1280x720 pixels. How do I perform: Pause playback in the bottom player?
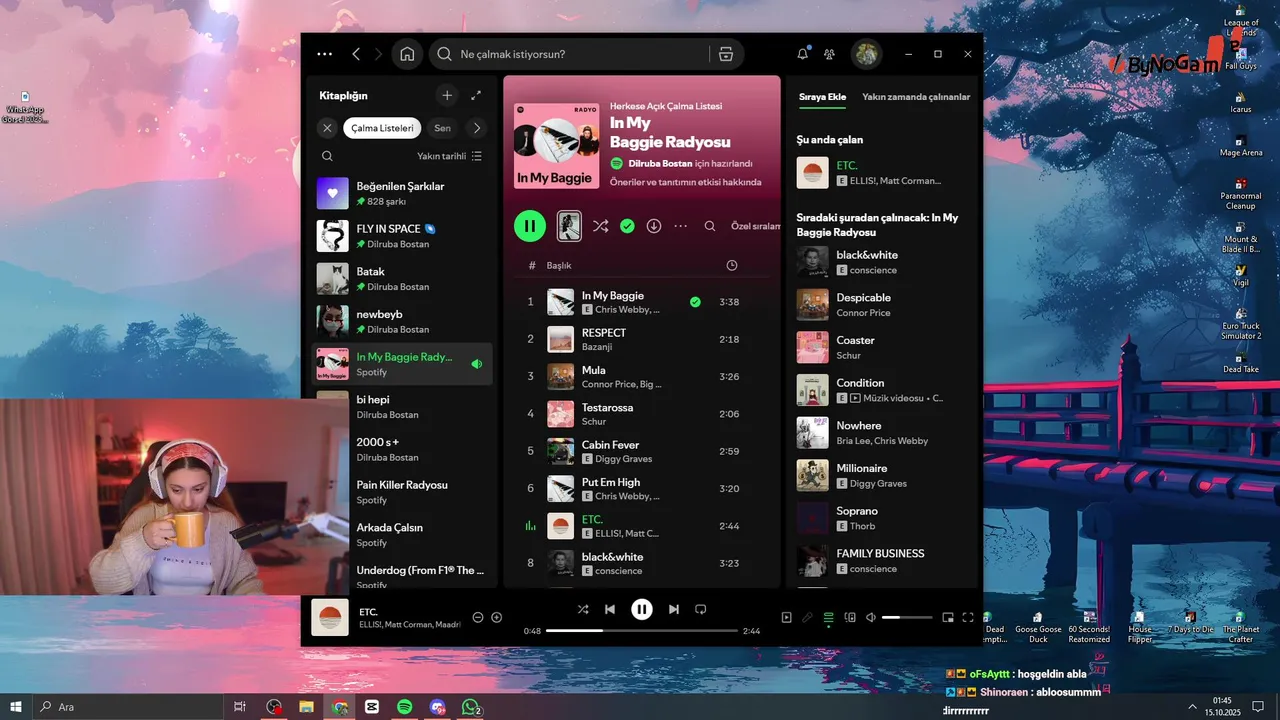(642, 609)
